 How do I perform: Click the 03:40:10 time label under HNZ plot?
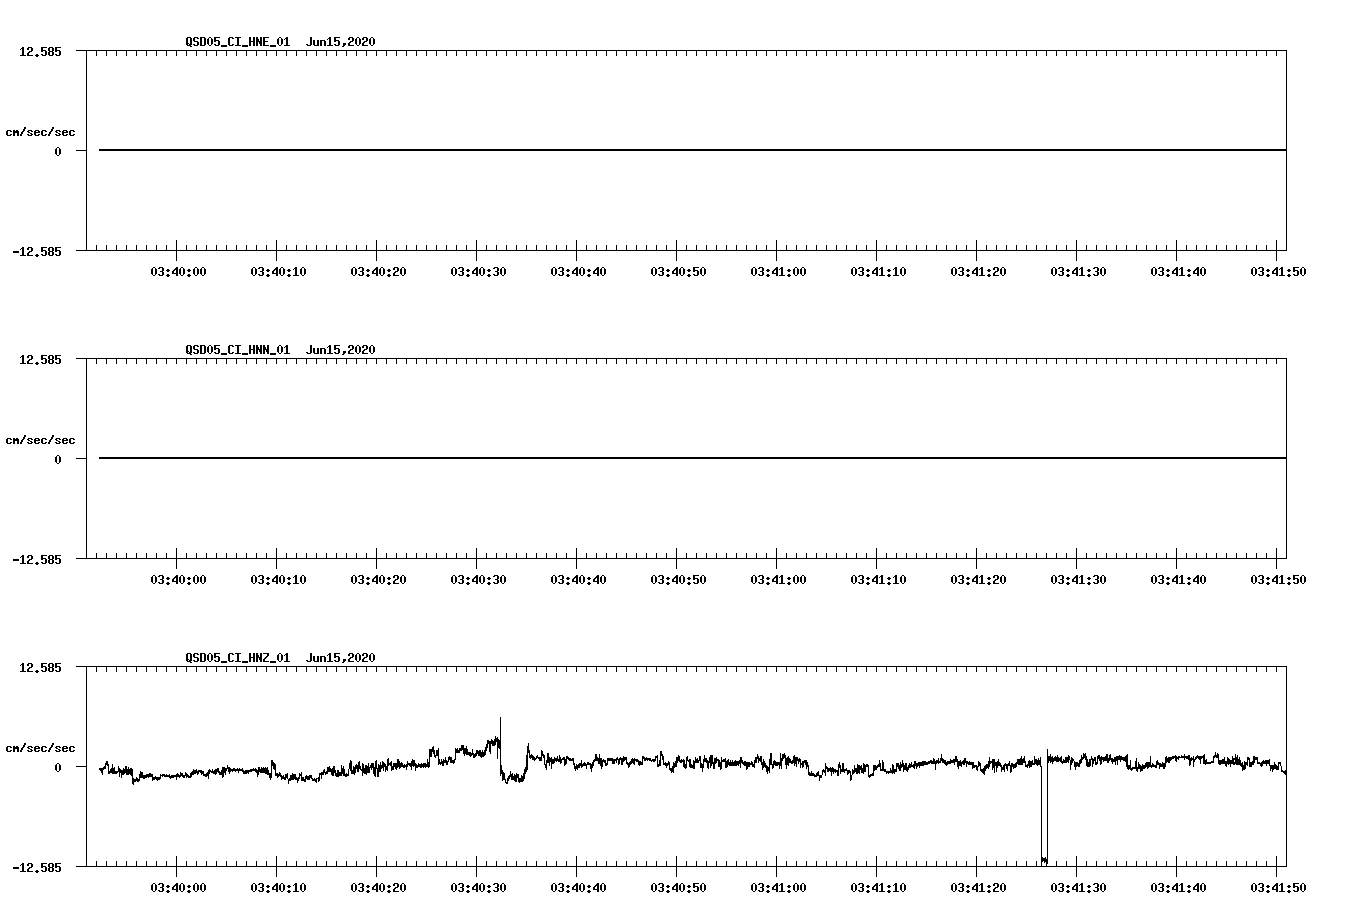pos(278,887)
